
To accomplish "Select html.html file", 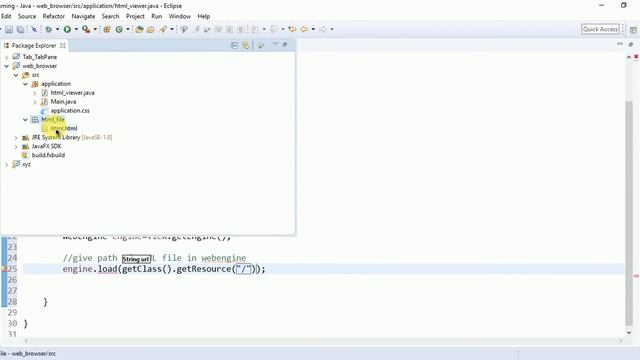I will click(64, 128).
